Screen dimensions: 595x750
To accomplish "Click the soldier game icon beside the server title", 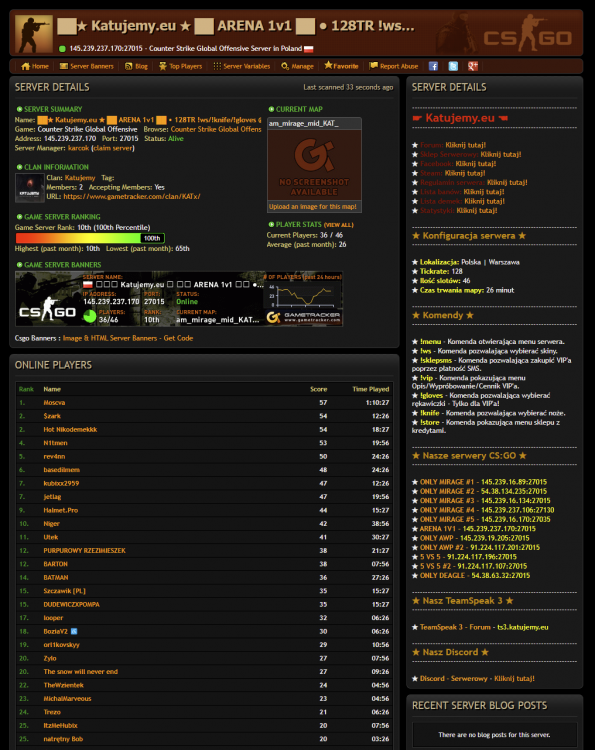I will click(x=34, y=33).
